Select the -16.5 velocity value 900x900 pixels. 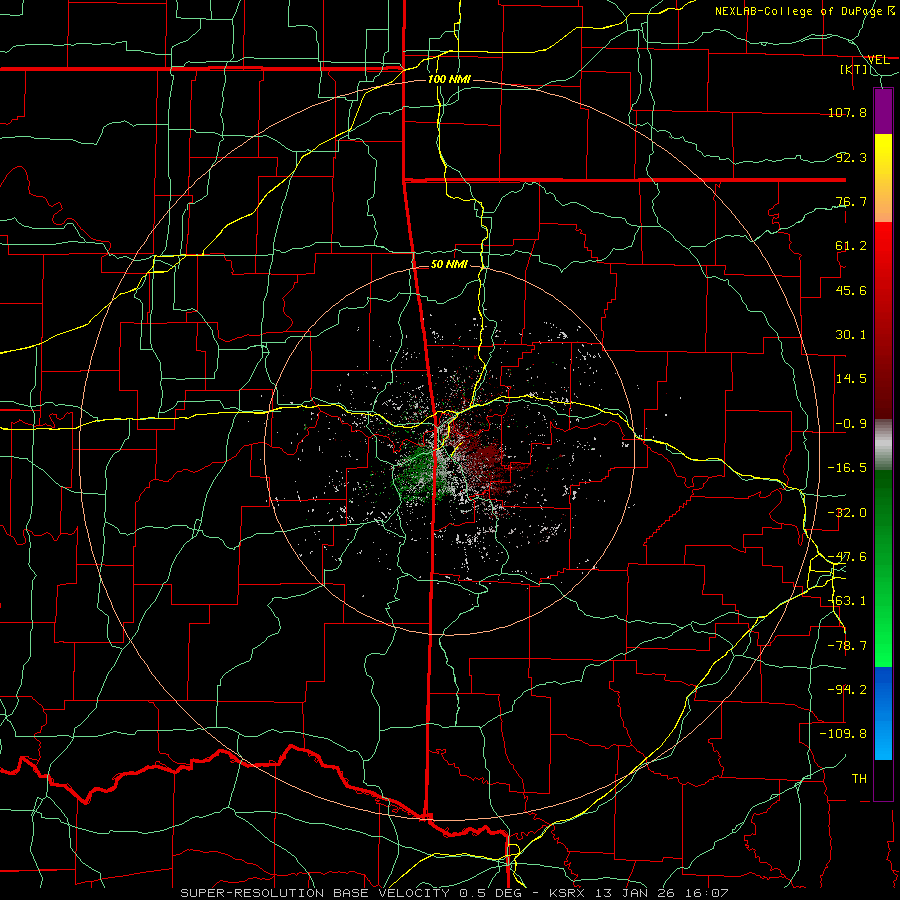pos(847,468)
